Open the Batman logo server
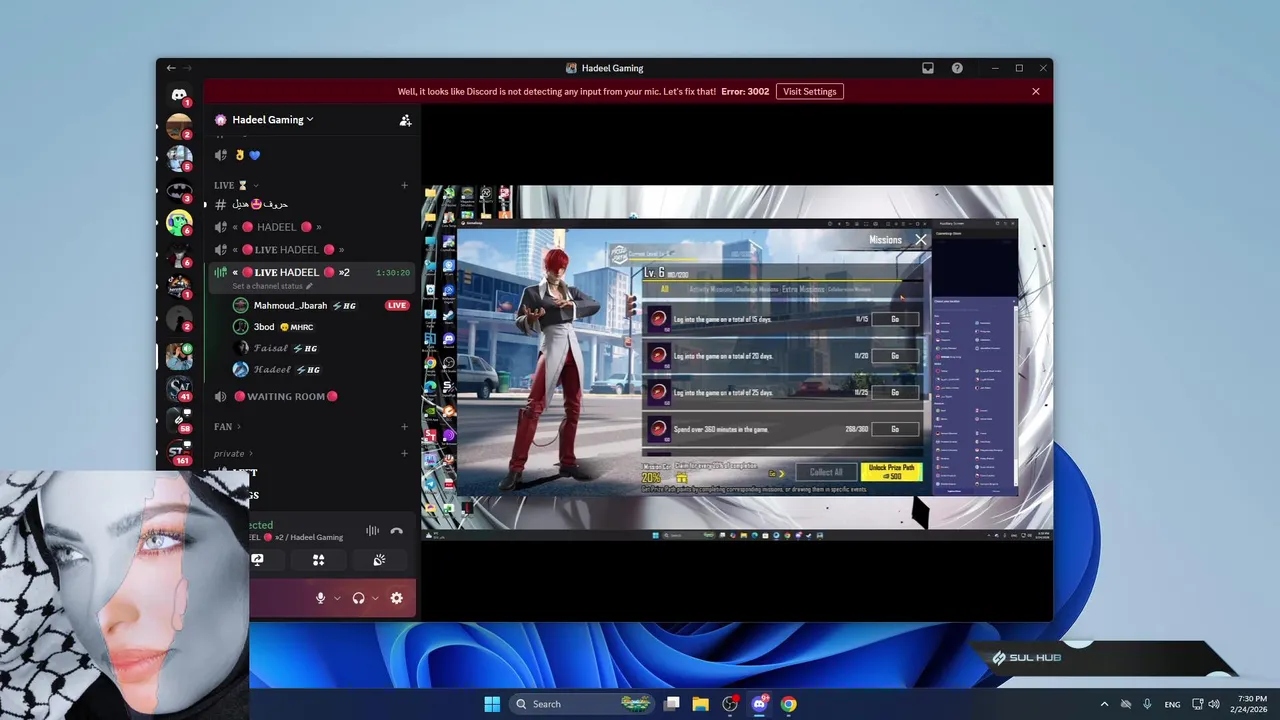The height and width of the screenshot is (720, 1280). [x=179, y=191]
